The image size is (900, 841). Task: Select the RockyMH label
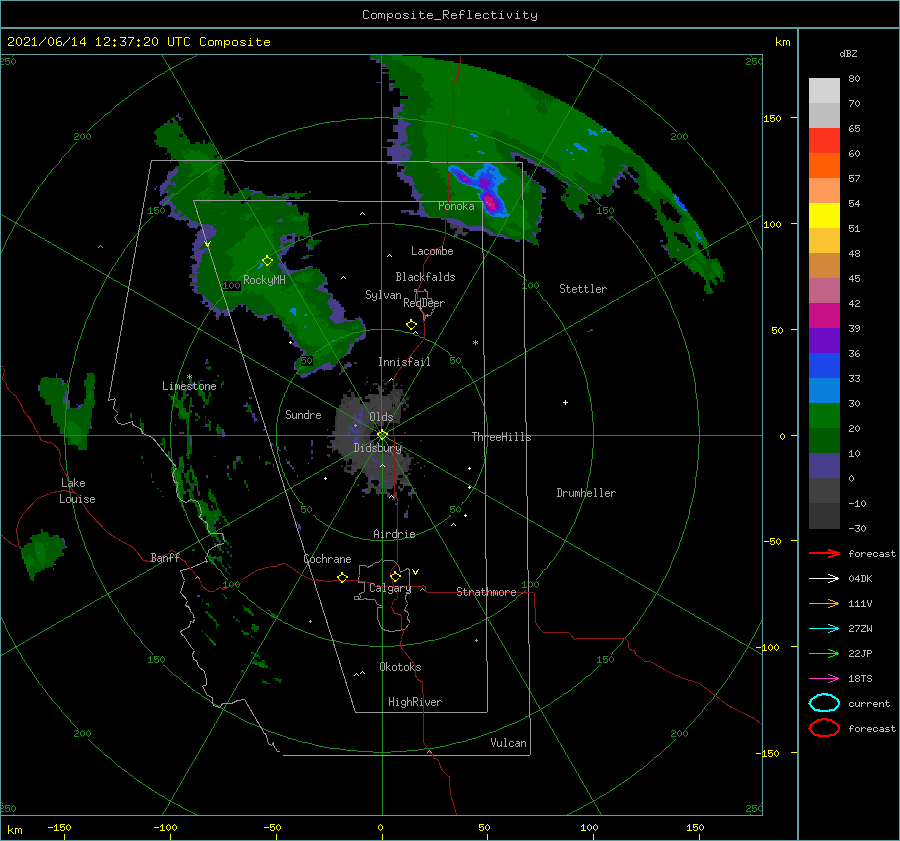tap(264, 280)
